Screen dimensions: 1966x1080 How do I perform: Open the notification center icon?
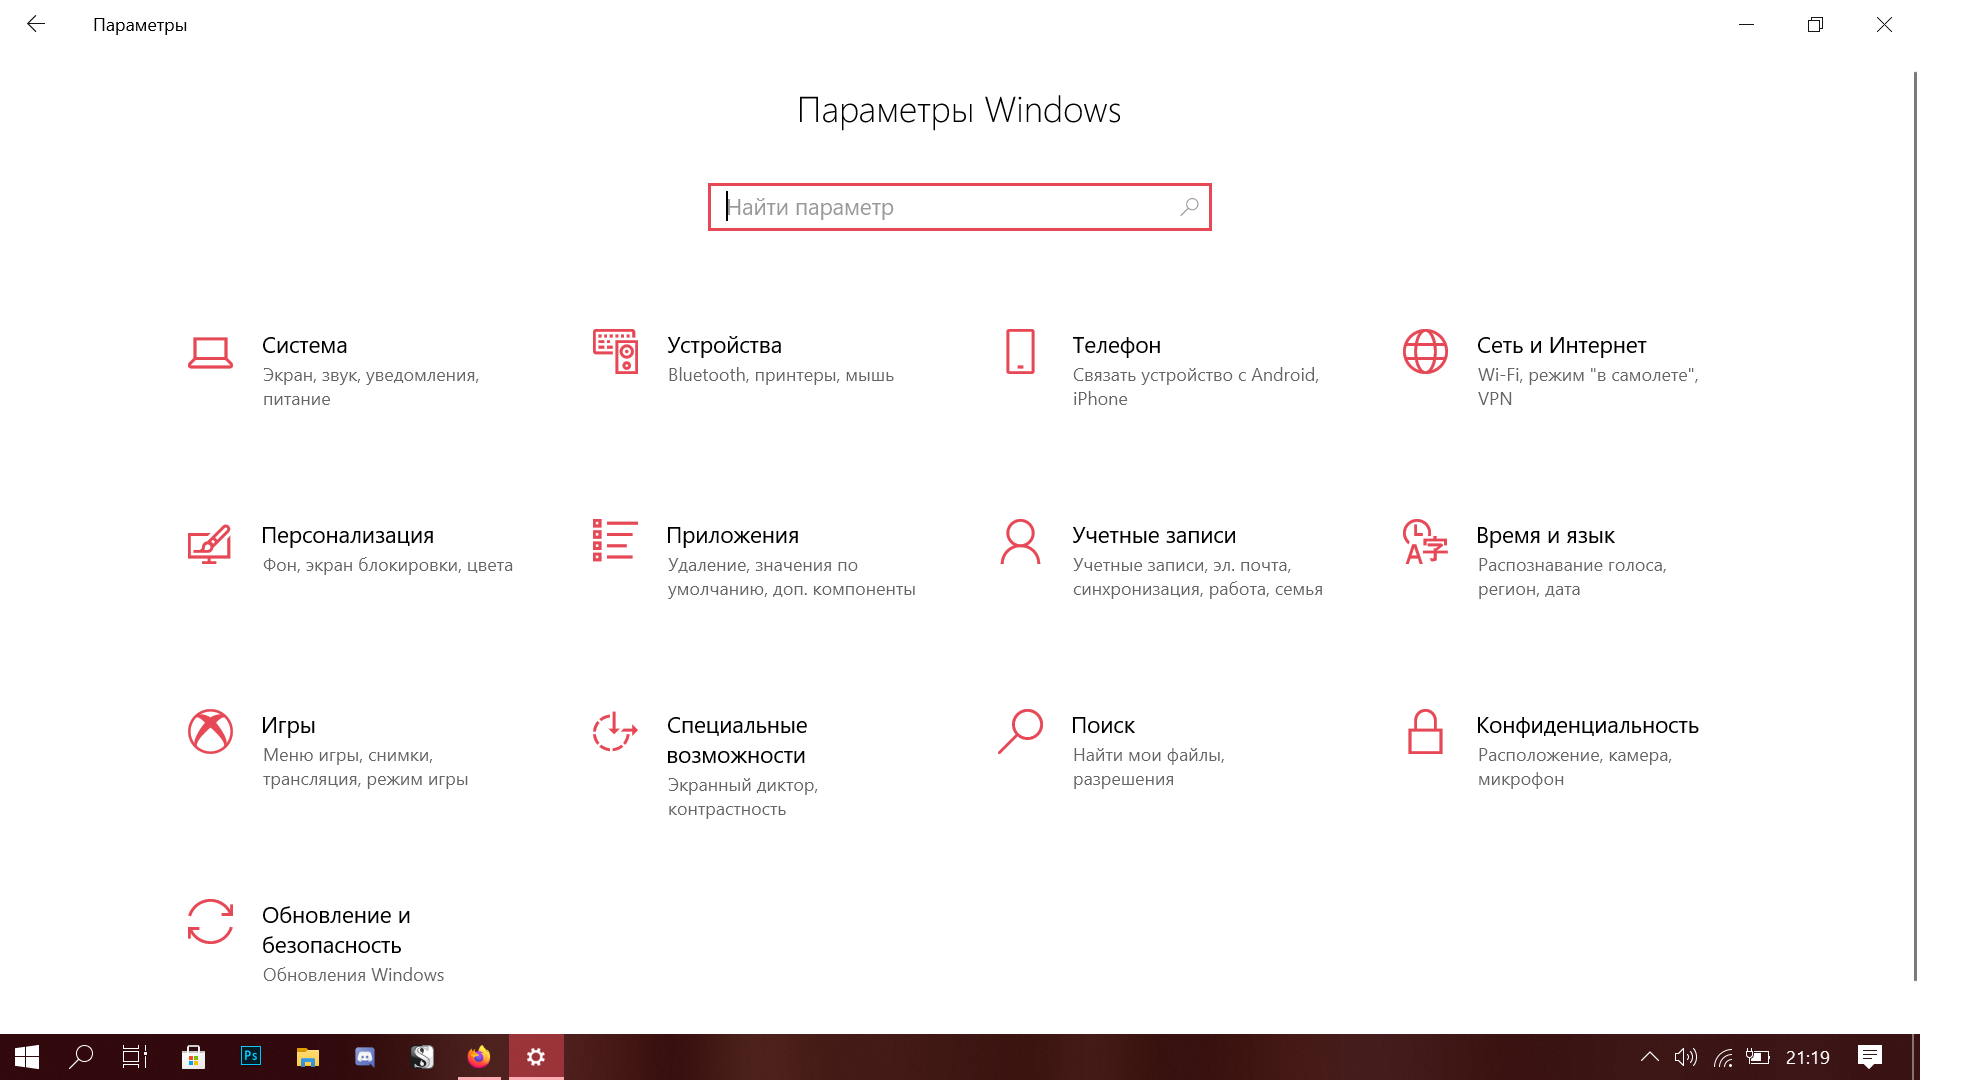(1870, 1057)
